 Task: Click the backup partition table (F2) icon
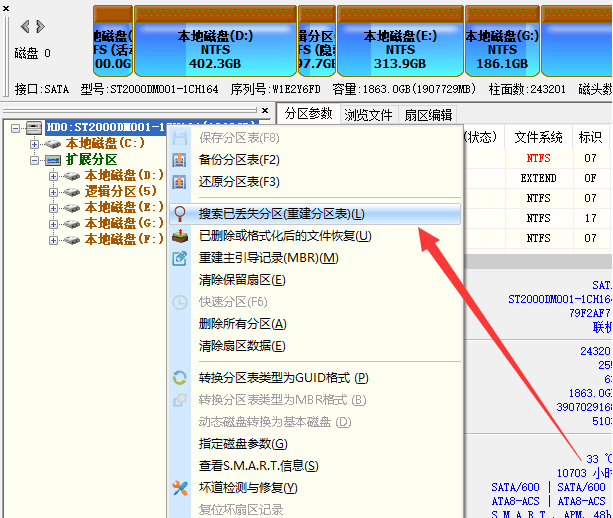pyautogui.click(x=180, y=160)
